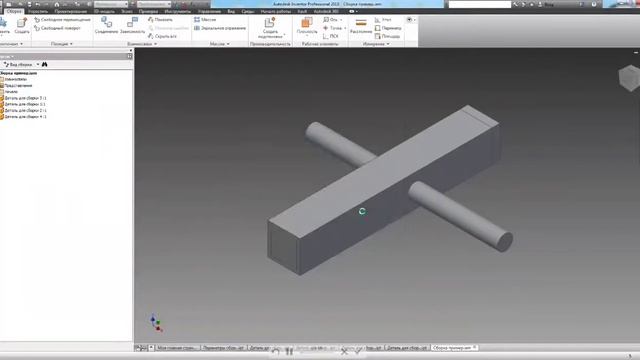Select Свободное перемещение tool
Image resolution: width=640 pixels, height=360 pixels.
coord(62,20)
